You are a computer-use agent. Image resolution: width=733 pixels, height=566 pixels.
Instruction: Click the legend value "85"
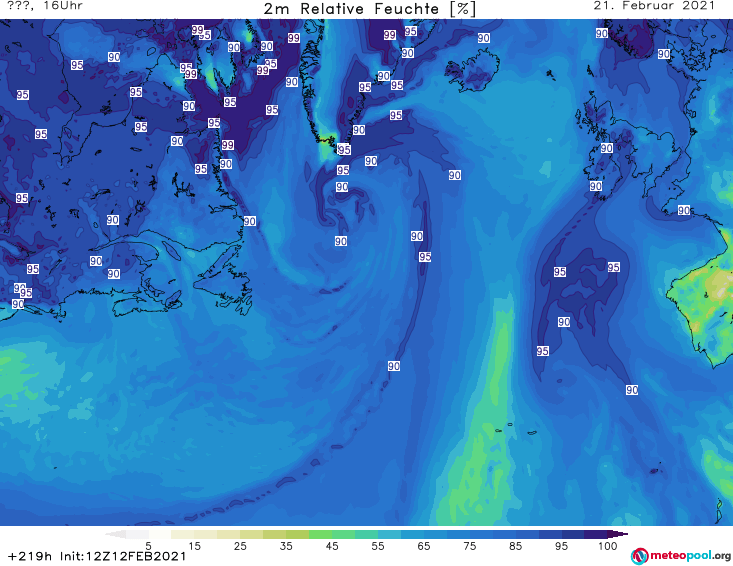516,546
